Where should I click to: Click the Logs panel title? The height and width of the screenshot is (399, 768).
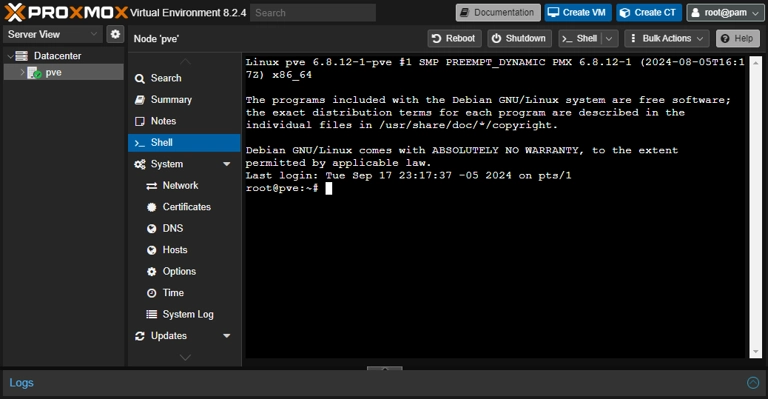(x=22, y=383)
